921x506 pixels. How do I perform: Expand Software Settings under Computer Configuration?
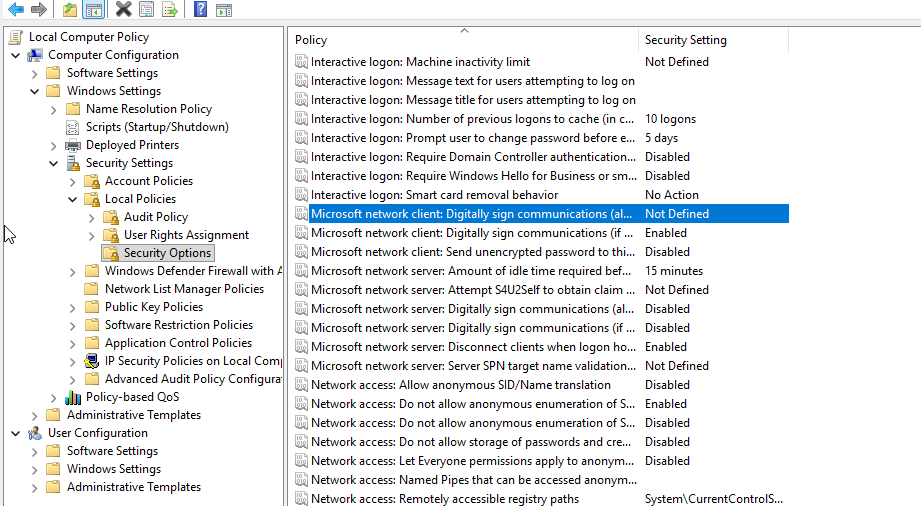pyautogui.click(x=35, y=73)
